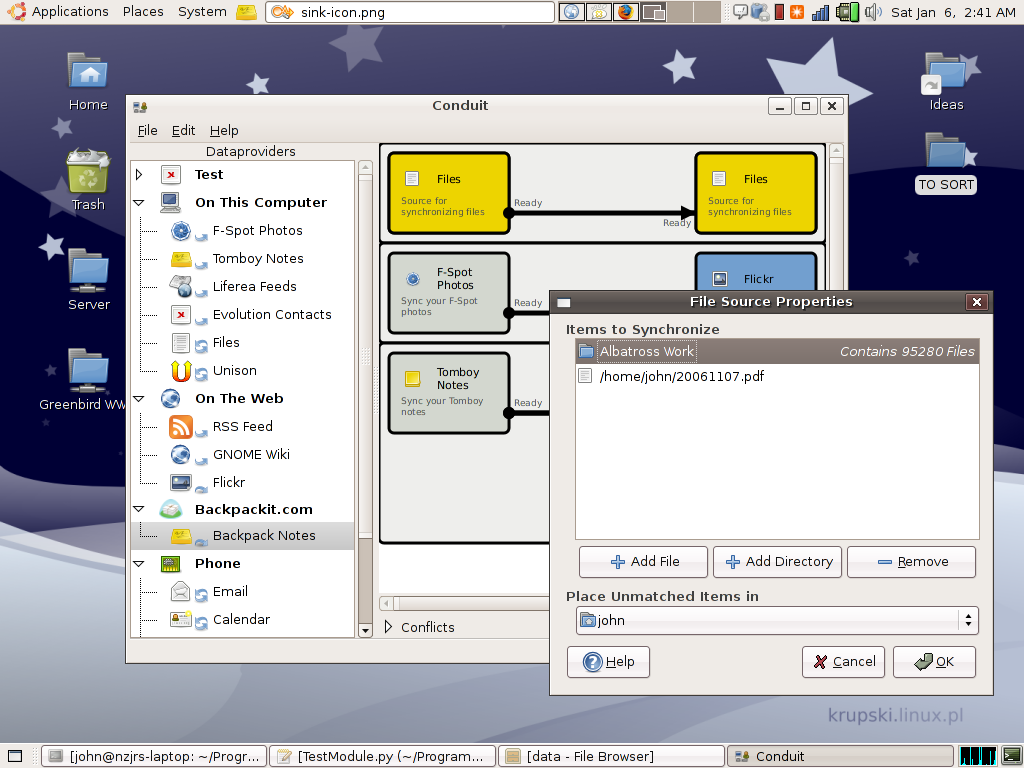This screenshot has height=768, width=1024.
Task: Select the GNOME Wiki dataprovider icon
Action: point(181,455)
